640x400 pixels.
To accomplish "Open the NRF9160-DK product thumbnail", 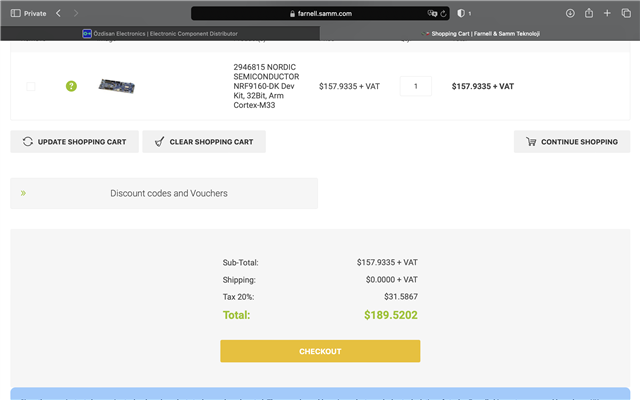I will pos(117,86).
